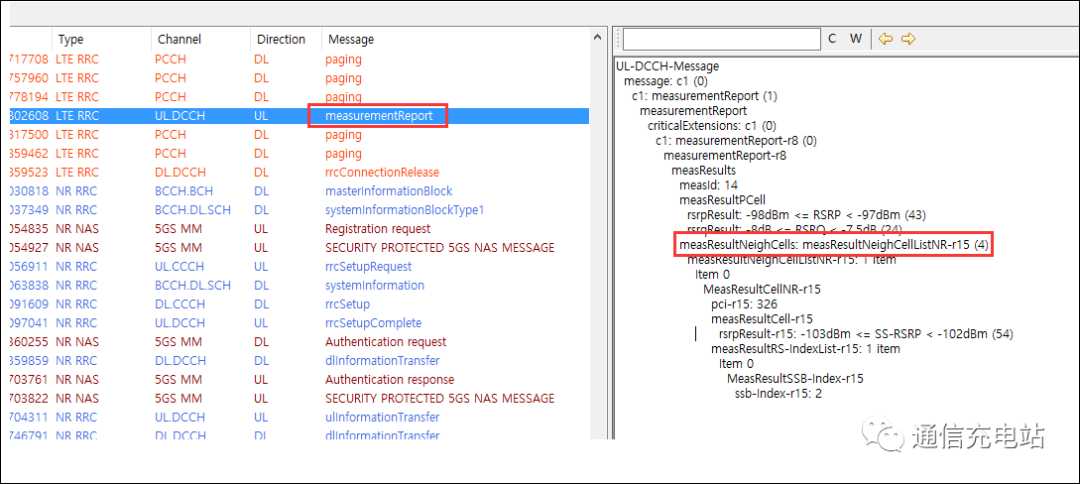The image size is (1080, 484).
Task: Select the rrcSetupComplete message row
Action: tap(299, 323)
